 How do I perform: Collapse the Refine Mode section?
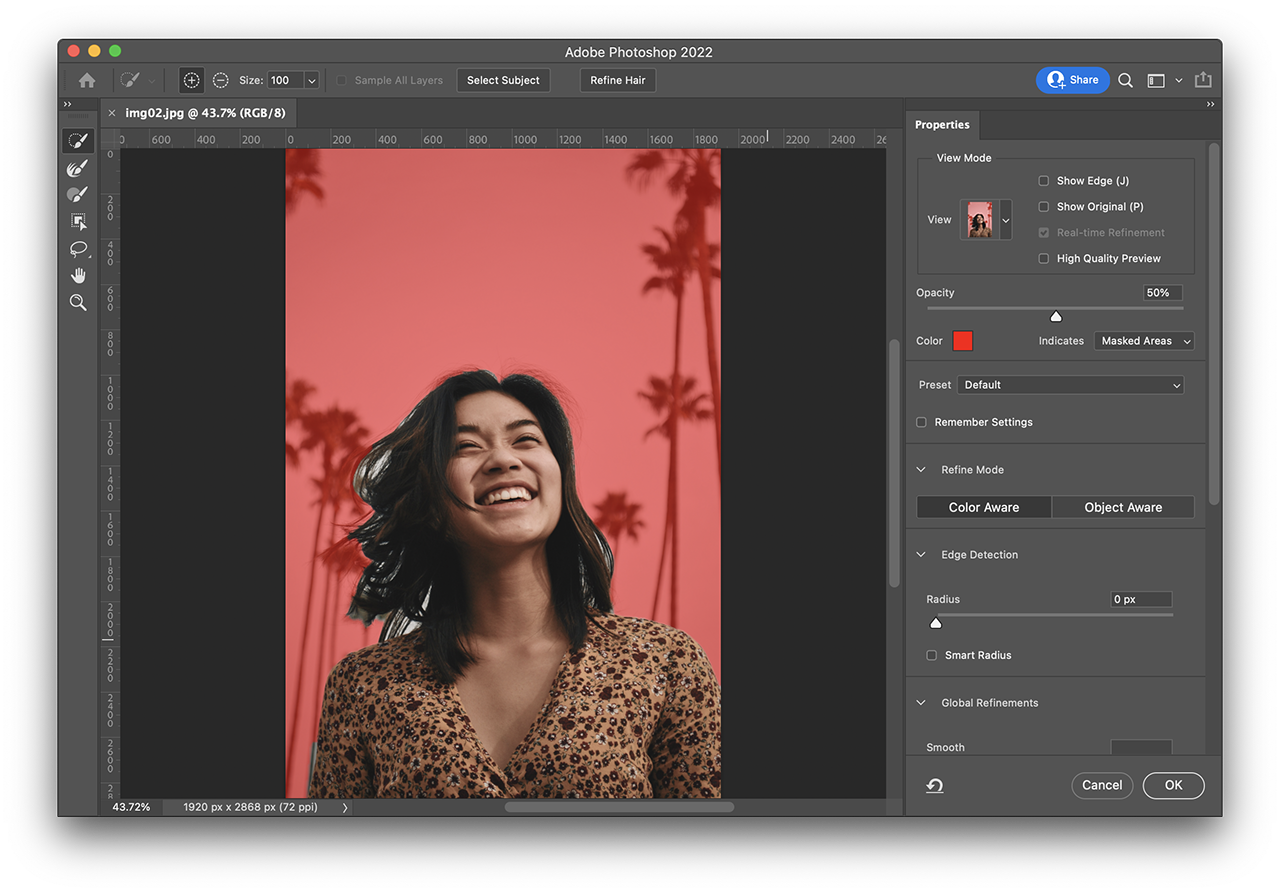pyautogui.click(x=921, y=470)
